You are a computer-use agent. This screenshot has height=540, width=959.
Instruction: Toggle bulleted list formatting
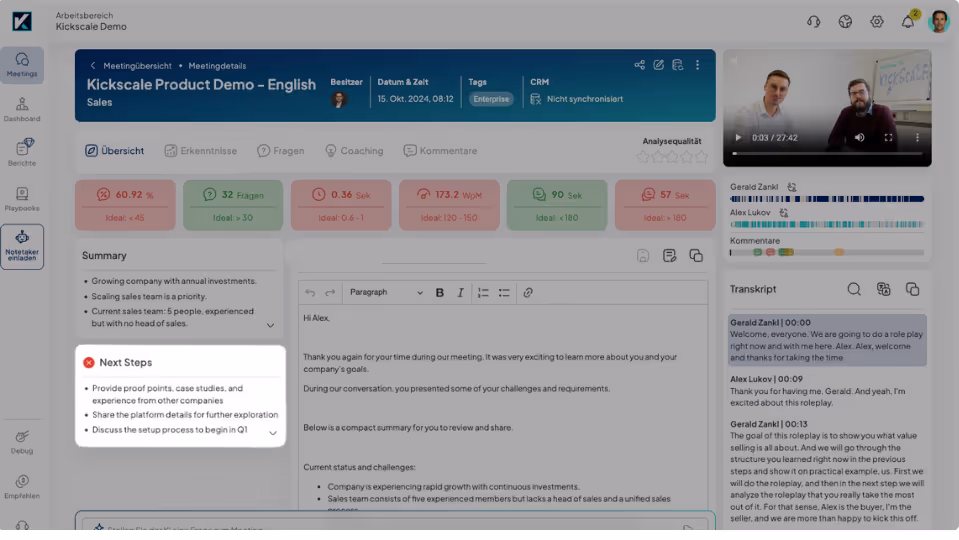504,293
